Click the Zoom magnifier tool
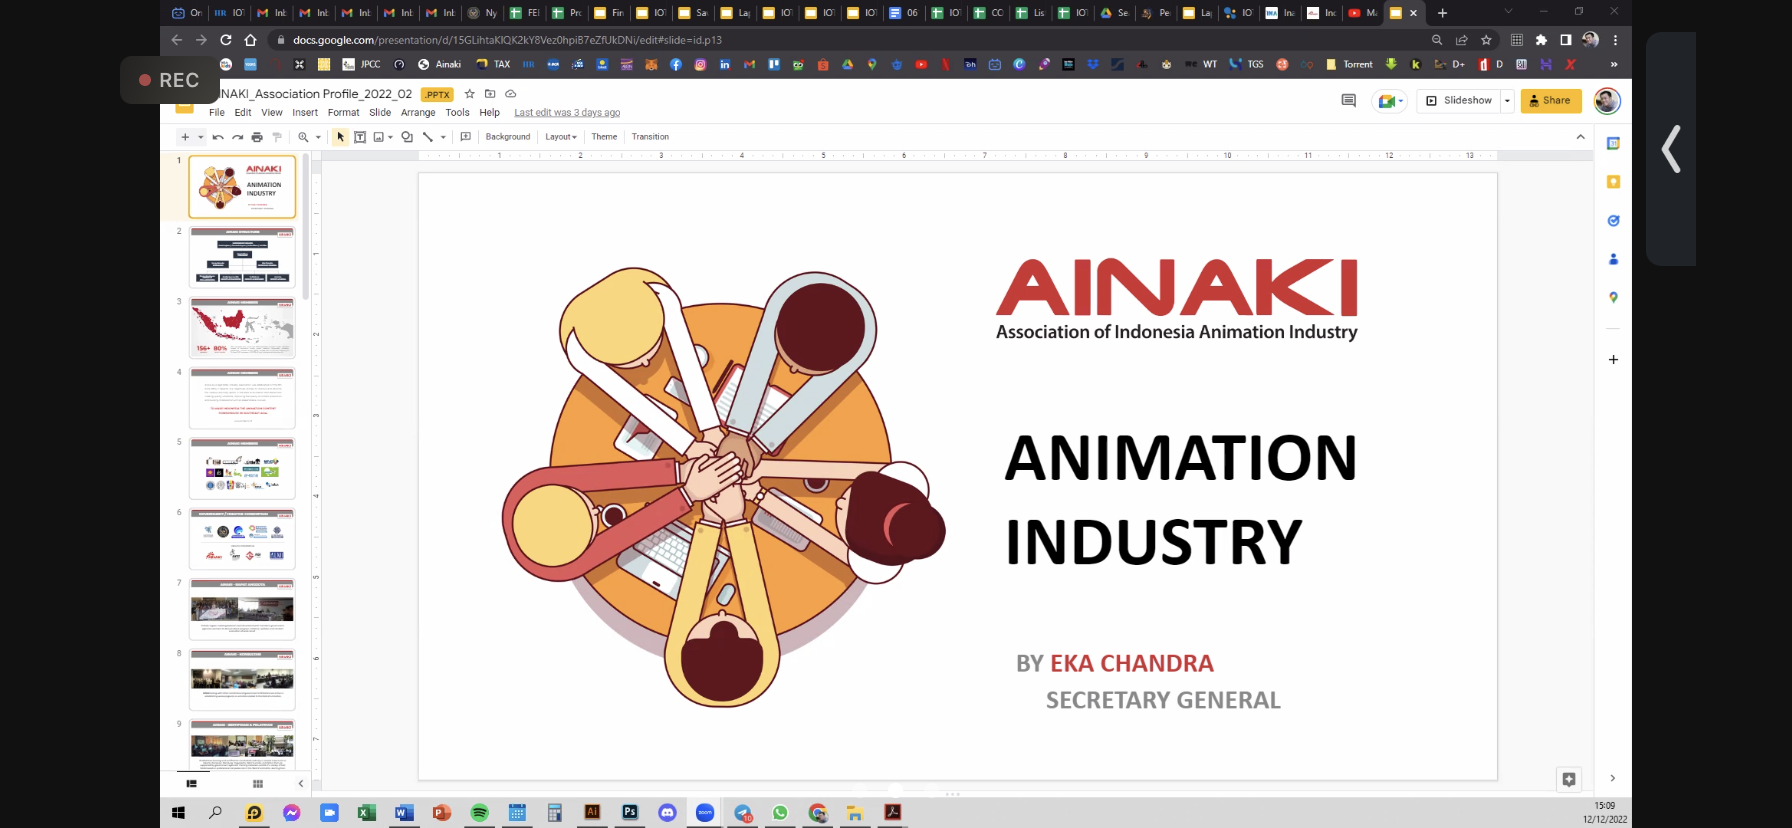 [303, 137]
